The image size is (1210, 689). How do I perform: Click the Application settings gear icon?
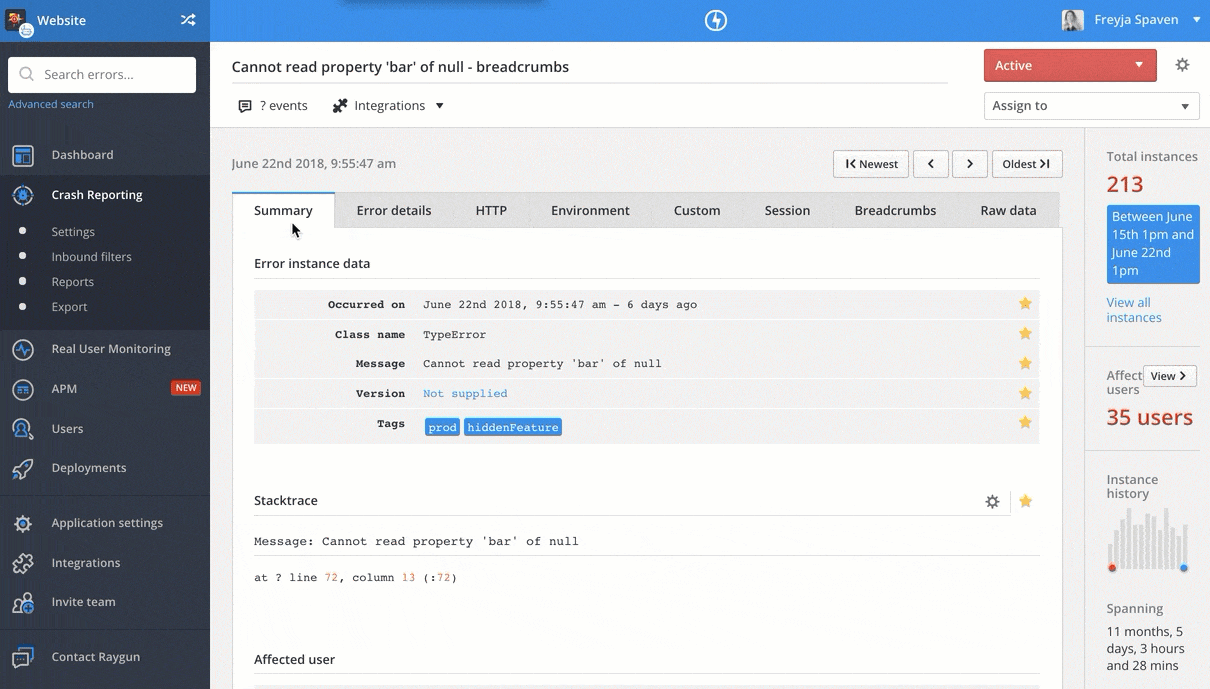pos(23,523)
